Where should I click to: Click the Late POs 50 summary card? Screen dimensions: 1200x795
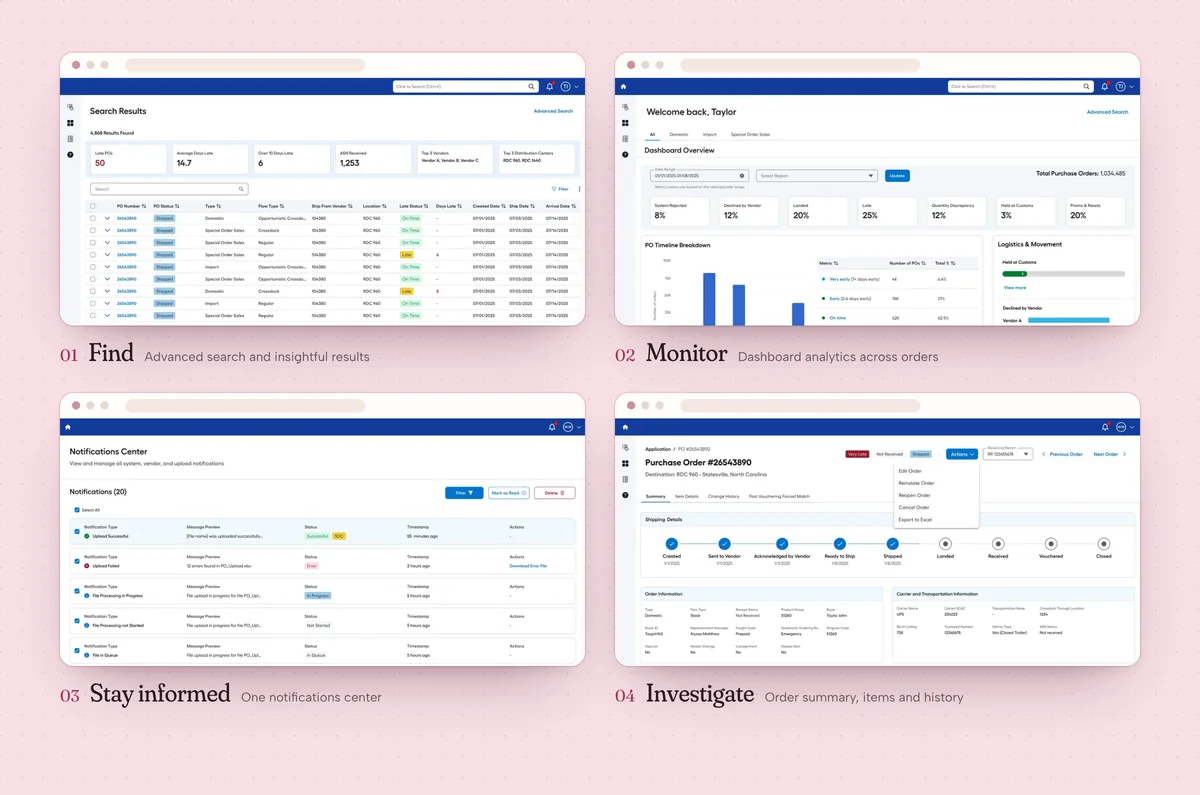[128, 159]
